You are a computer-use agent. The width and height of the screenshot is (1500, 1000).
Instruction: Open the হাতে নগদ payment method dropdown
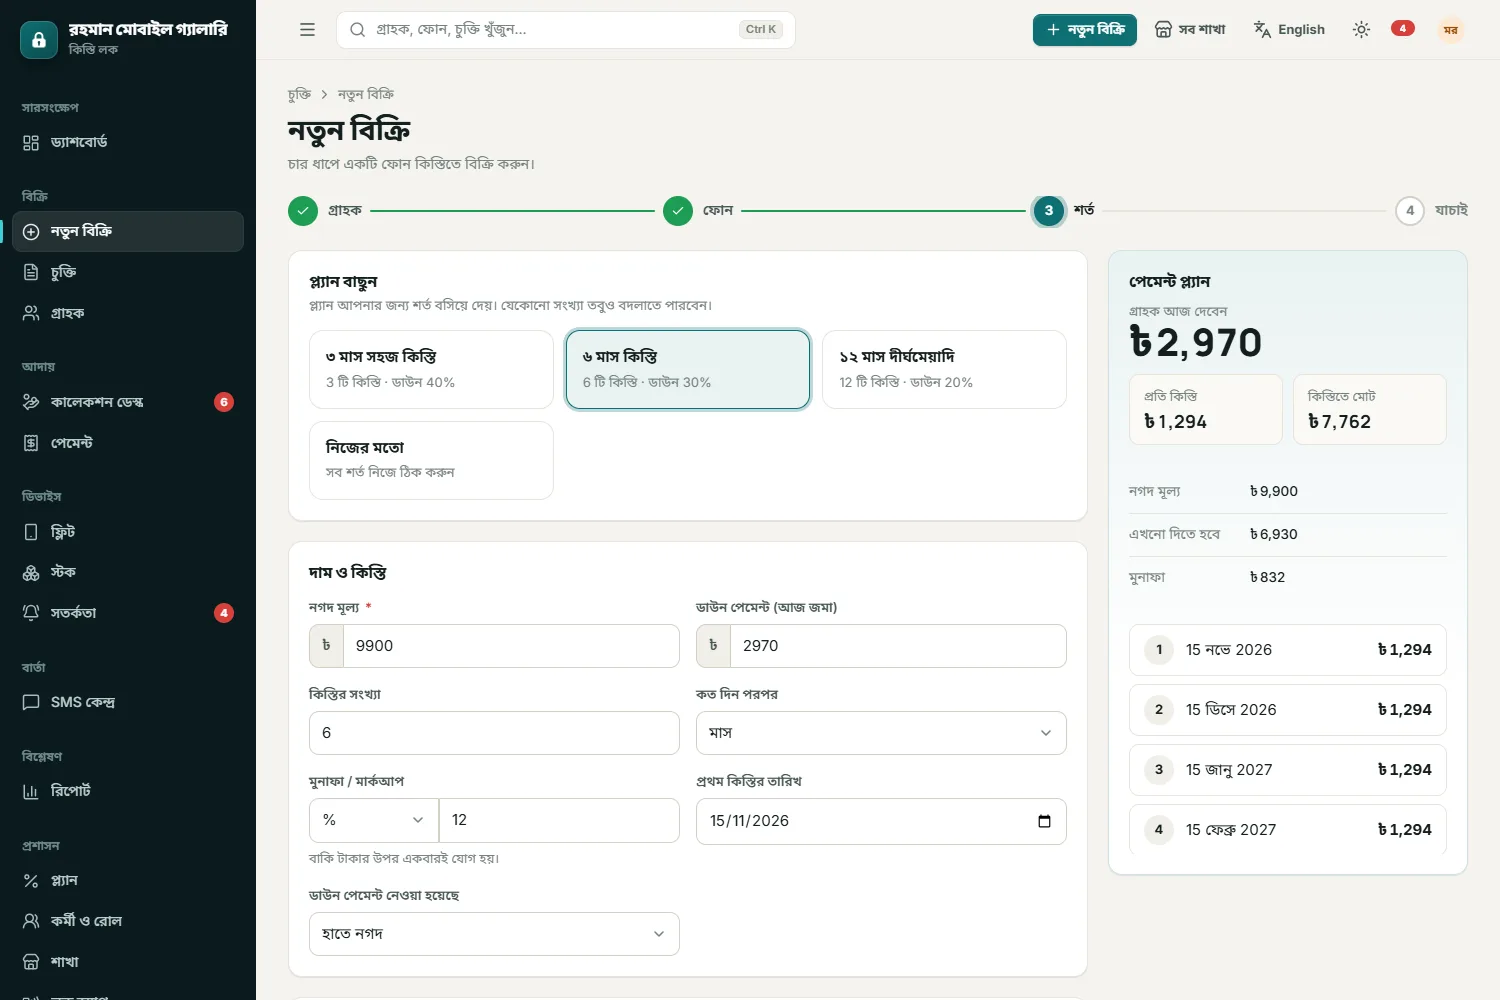click(494, 934)
